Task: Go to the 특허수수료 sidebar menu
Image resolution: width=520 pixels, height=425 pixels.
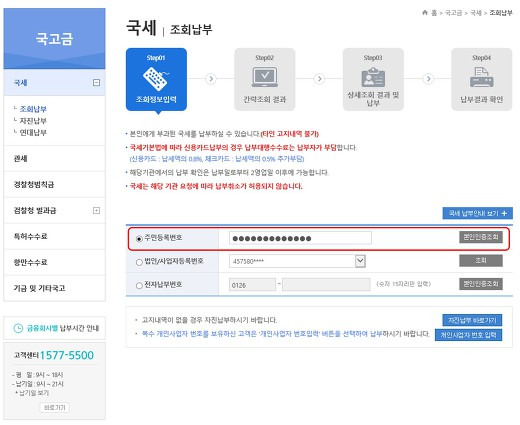Action: click(x=54, y=236)
